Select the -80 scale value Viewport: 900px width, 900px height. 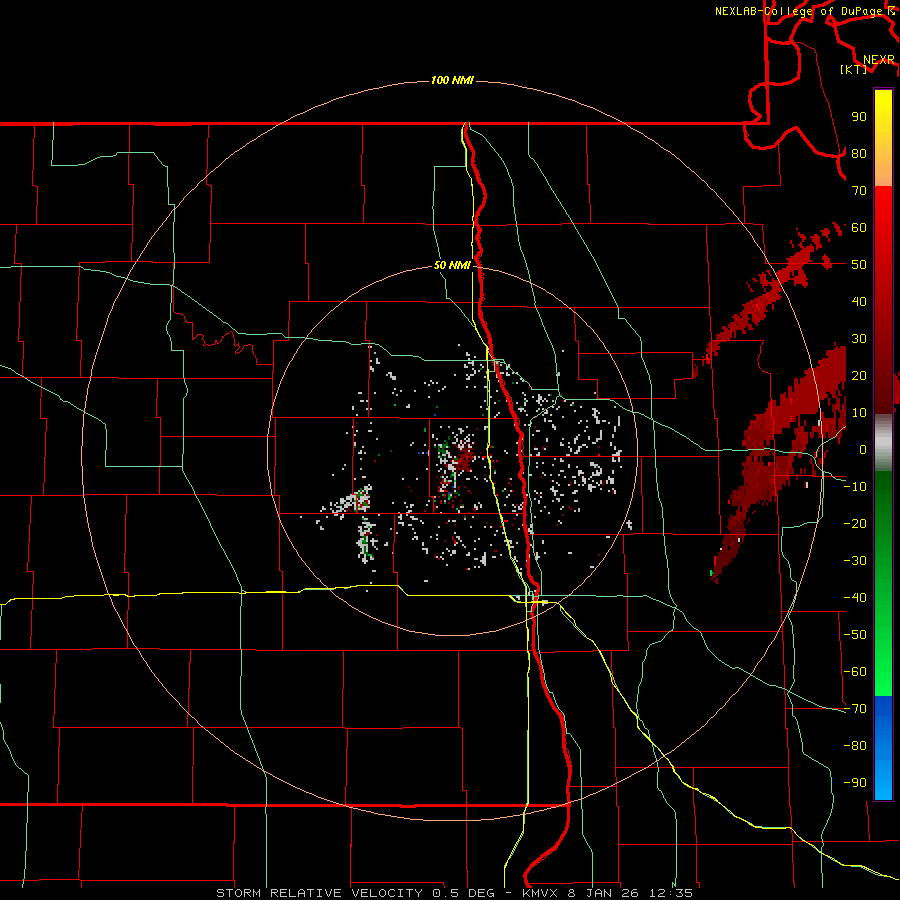[855, 746]
